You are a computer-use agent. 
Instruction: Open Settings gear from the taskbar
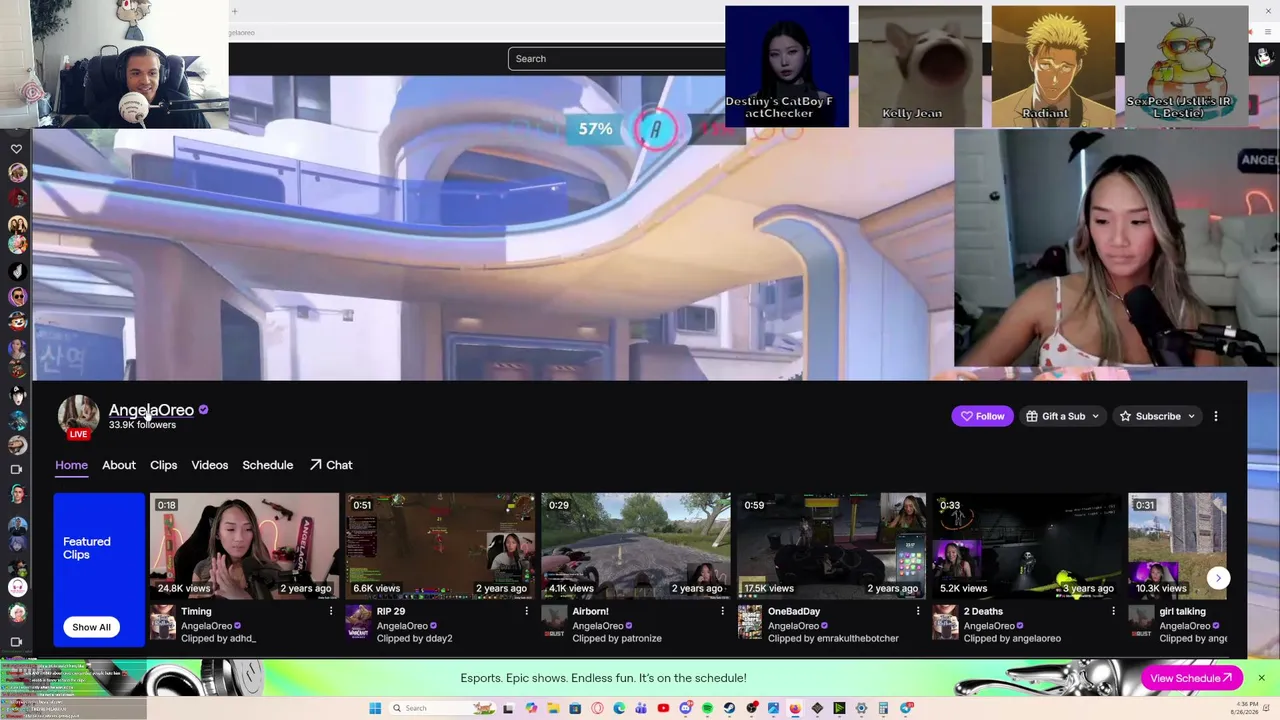tap(861, 708)
